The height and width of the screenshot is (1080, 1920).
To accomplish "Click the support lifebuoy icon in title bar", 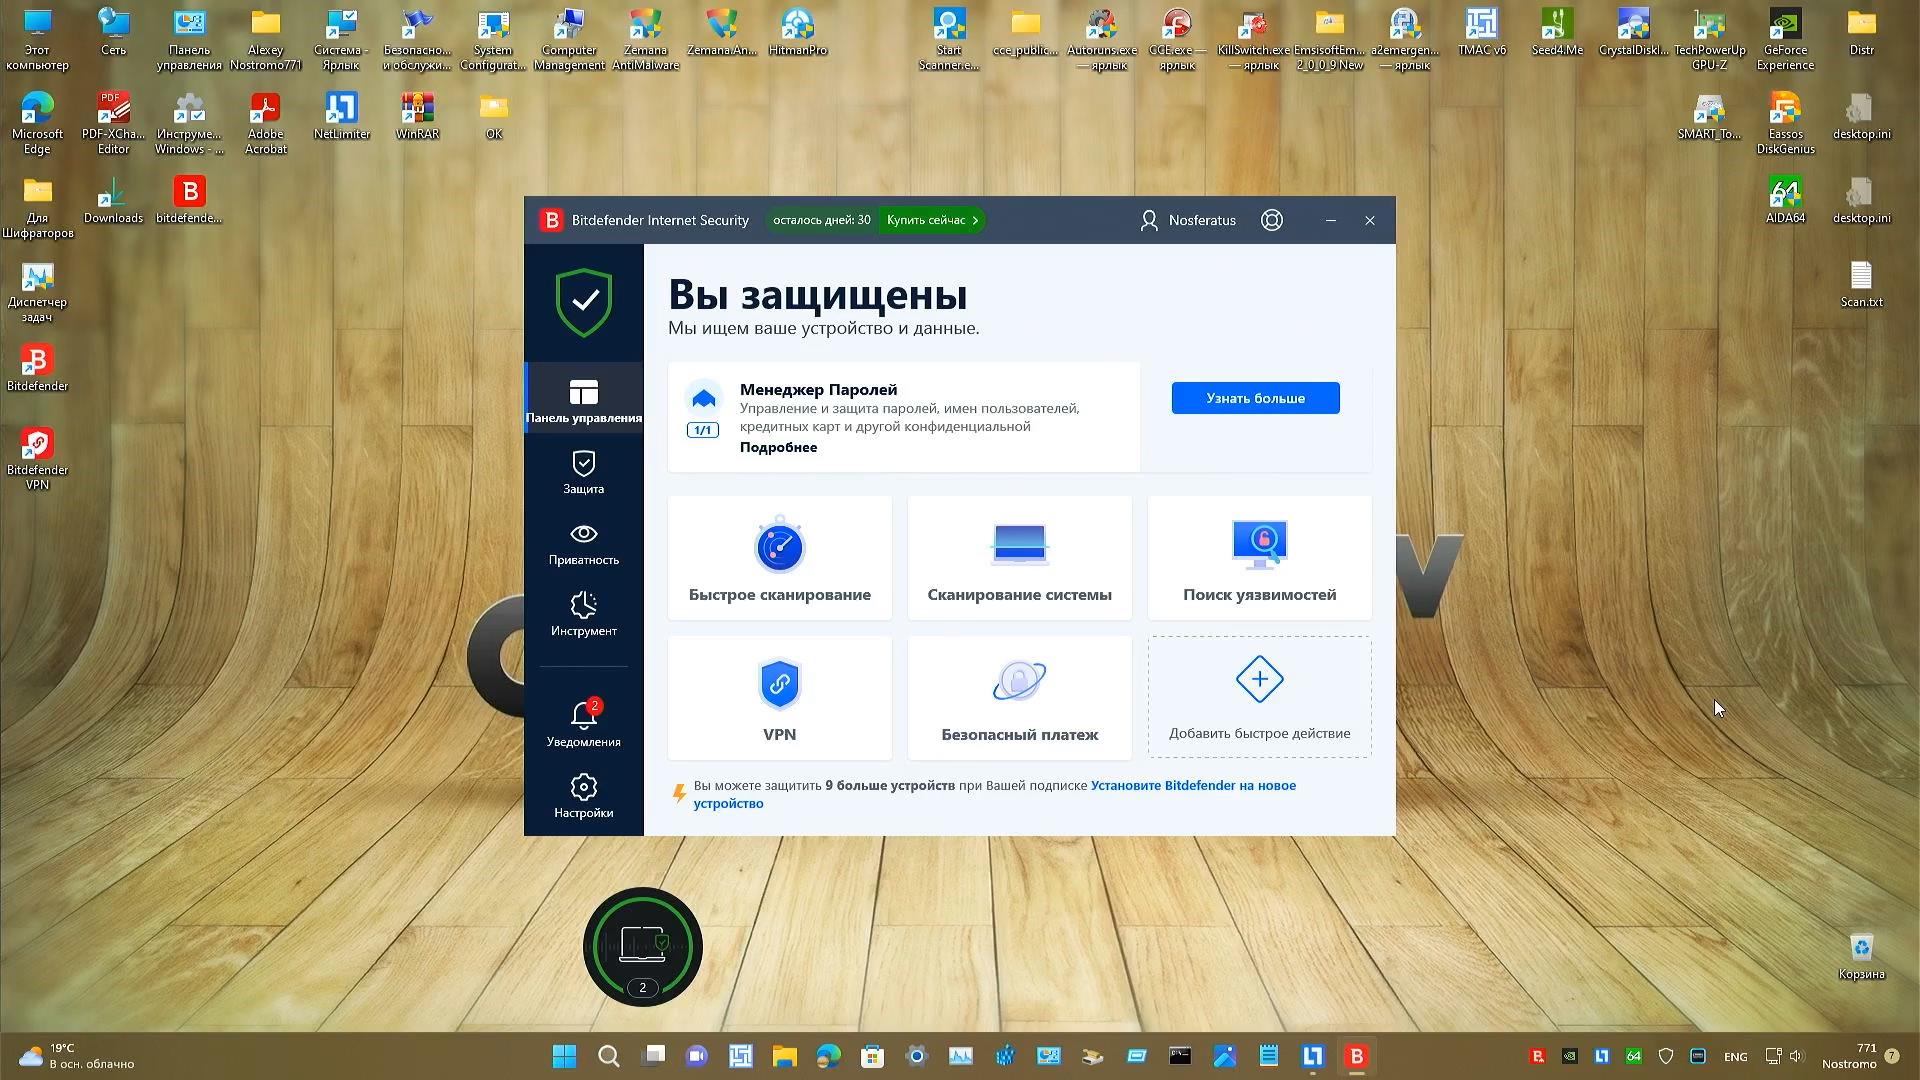I will (1271, 220).
